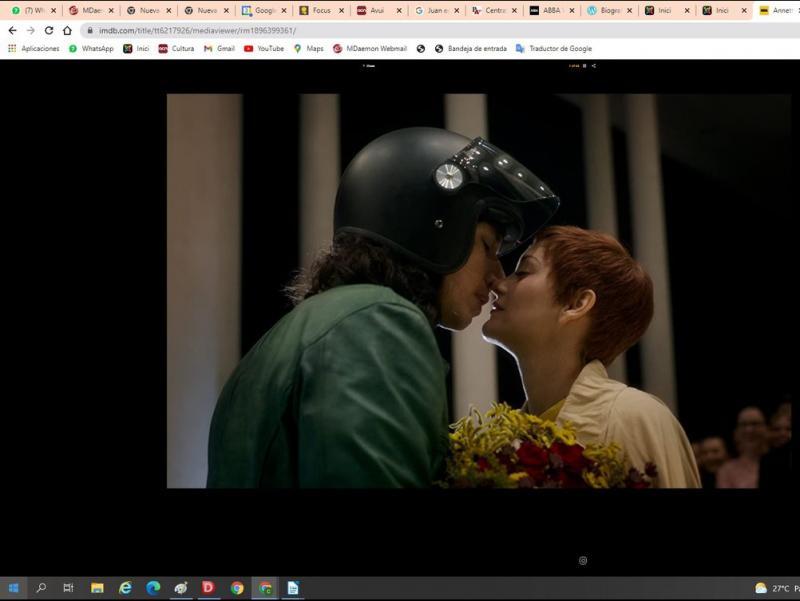Close the ABBA tab
The image size is (800, 601).
[572, 10]
